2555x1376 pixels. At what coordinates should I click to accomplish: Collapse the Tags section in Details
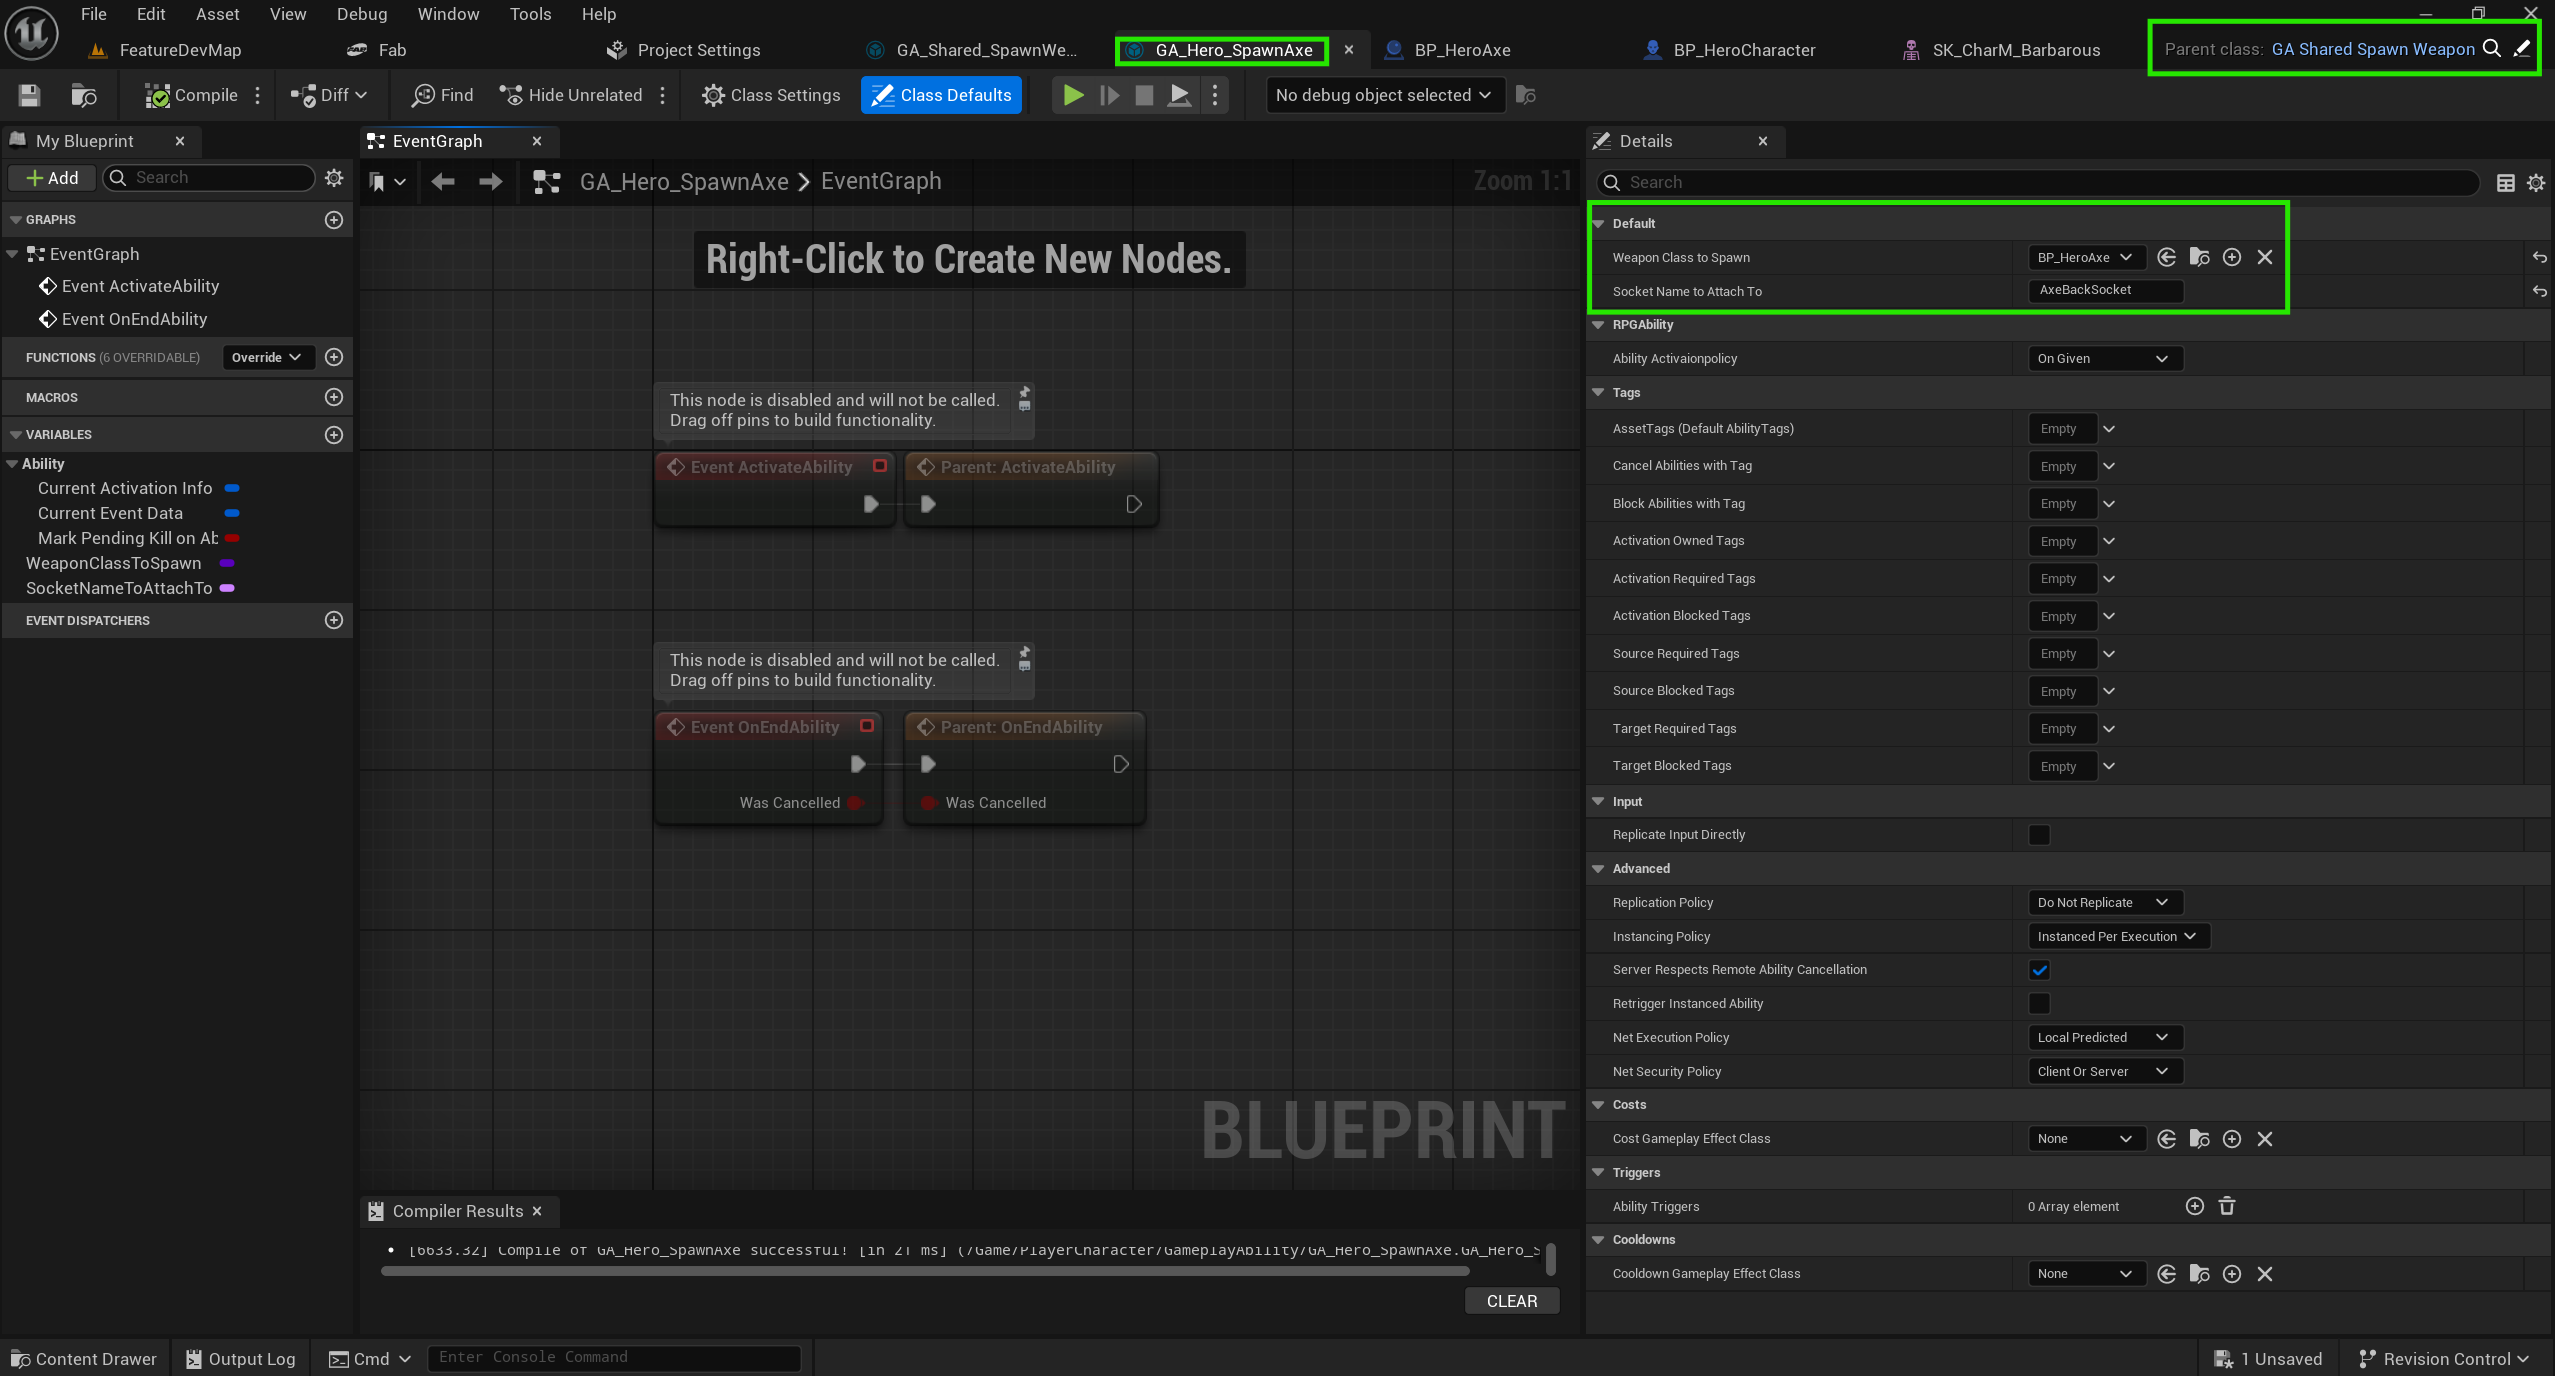tap(1598, 393)
